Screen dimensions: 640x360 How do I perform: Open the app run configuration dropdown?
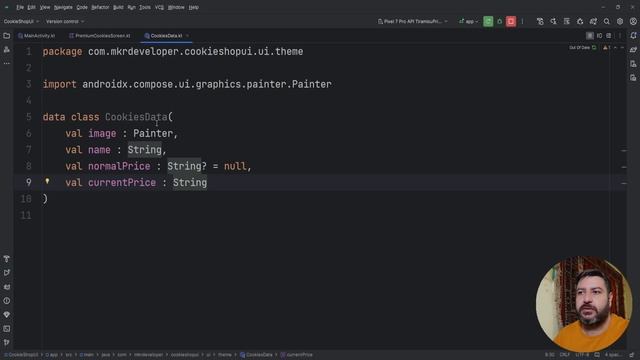[x=468, y=21]
